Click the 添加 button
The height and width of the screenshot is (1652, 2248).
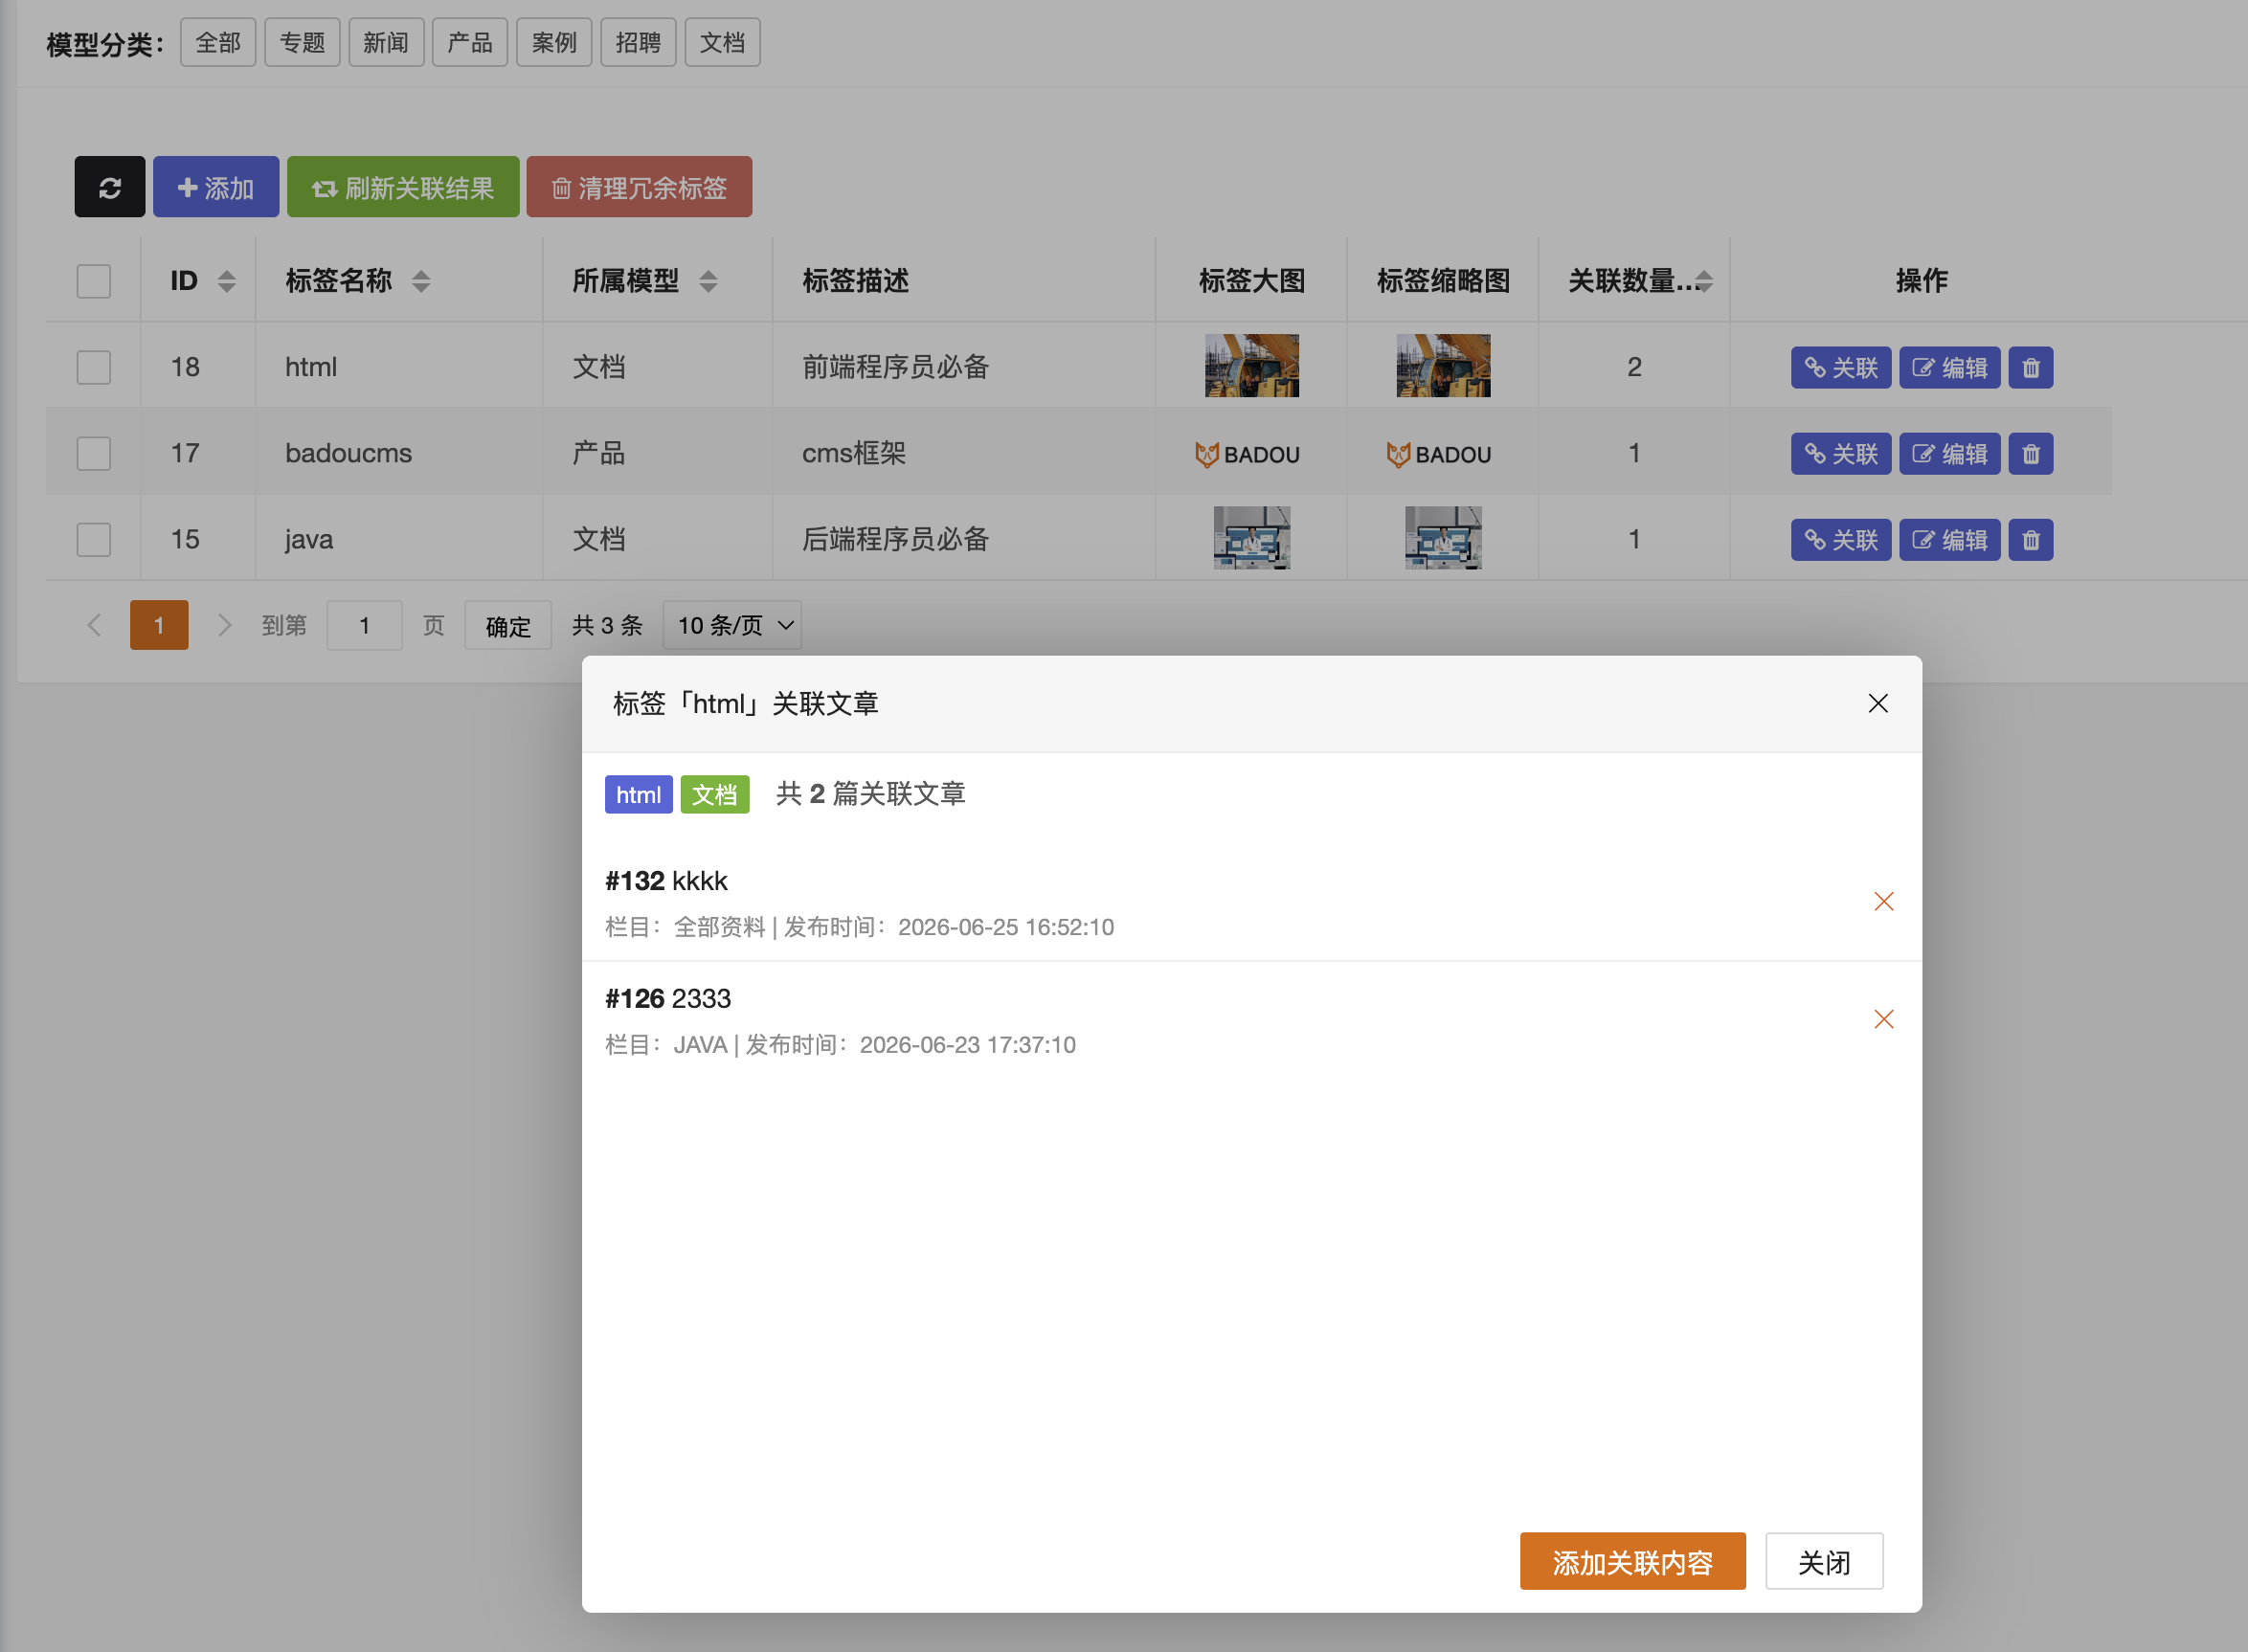pyautogui.click(x=216, y=187)
